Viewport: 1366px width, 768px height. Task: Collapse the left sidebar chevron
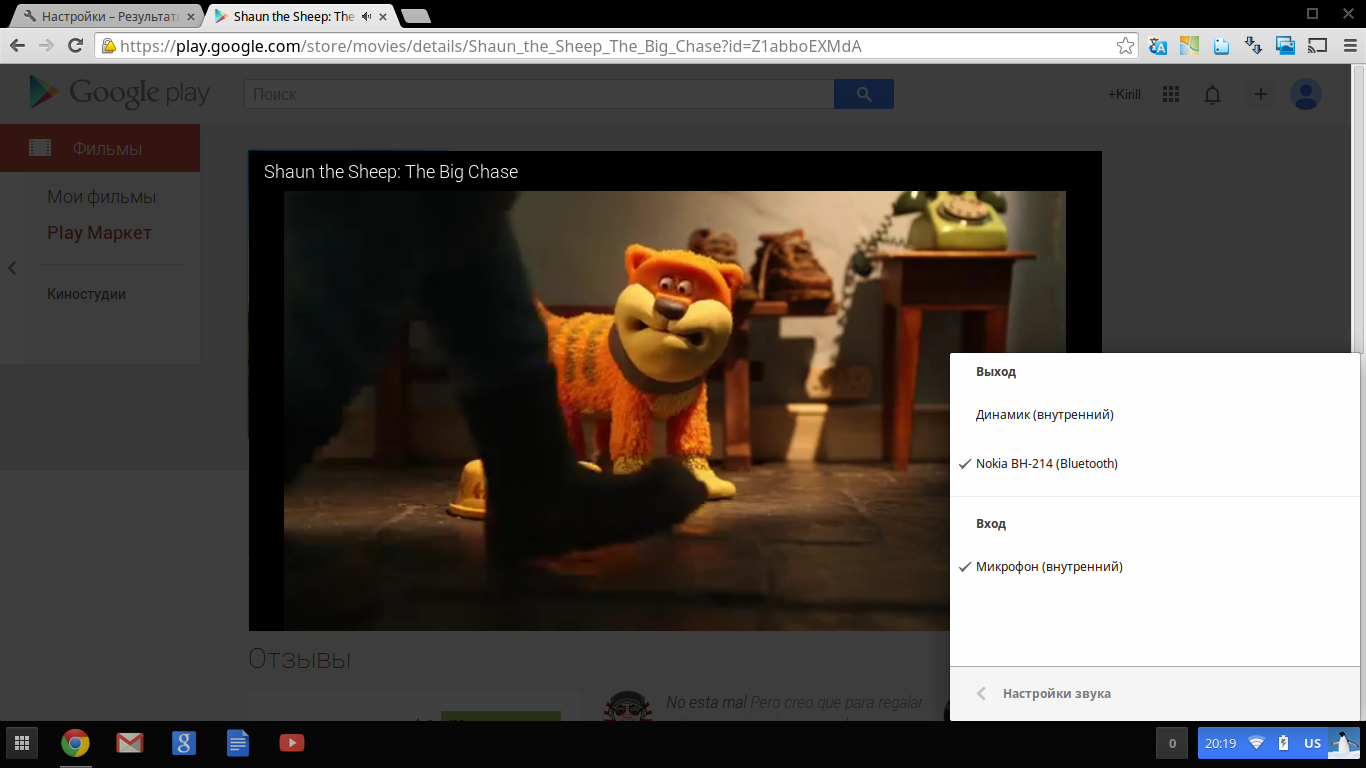[12, 268]
